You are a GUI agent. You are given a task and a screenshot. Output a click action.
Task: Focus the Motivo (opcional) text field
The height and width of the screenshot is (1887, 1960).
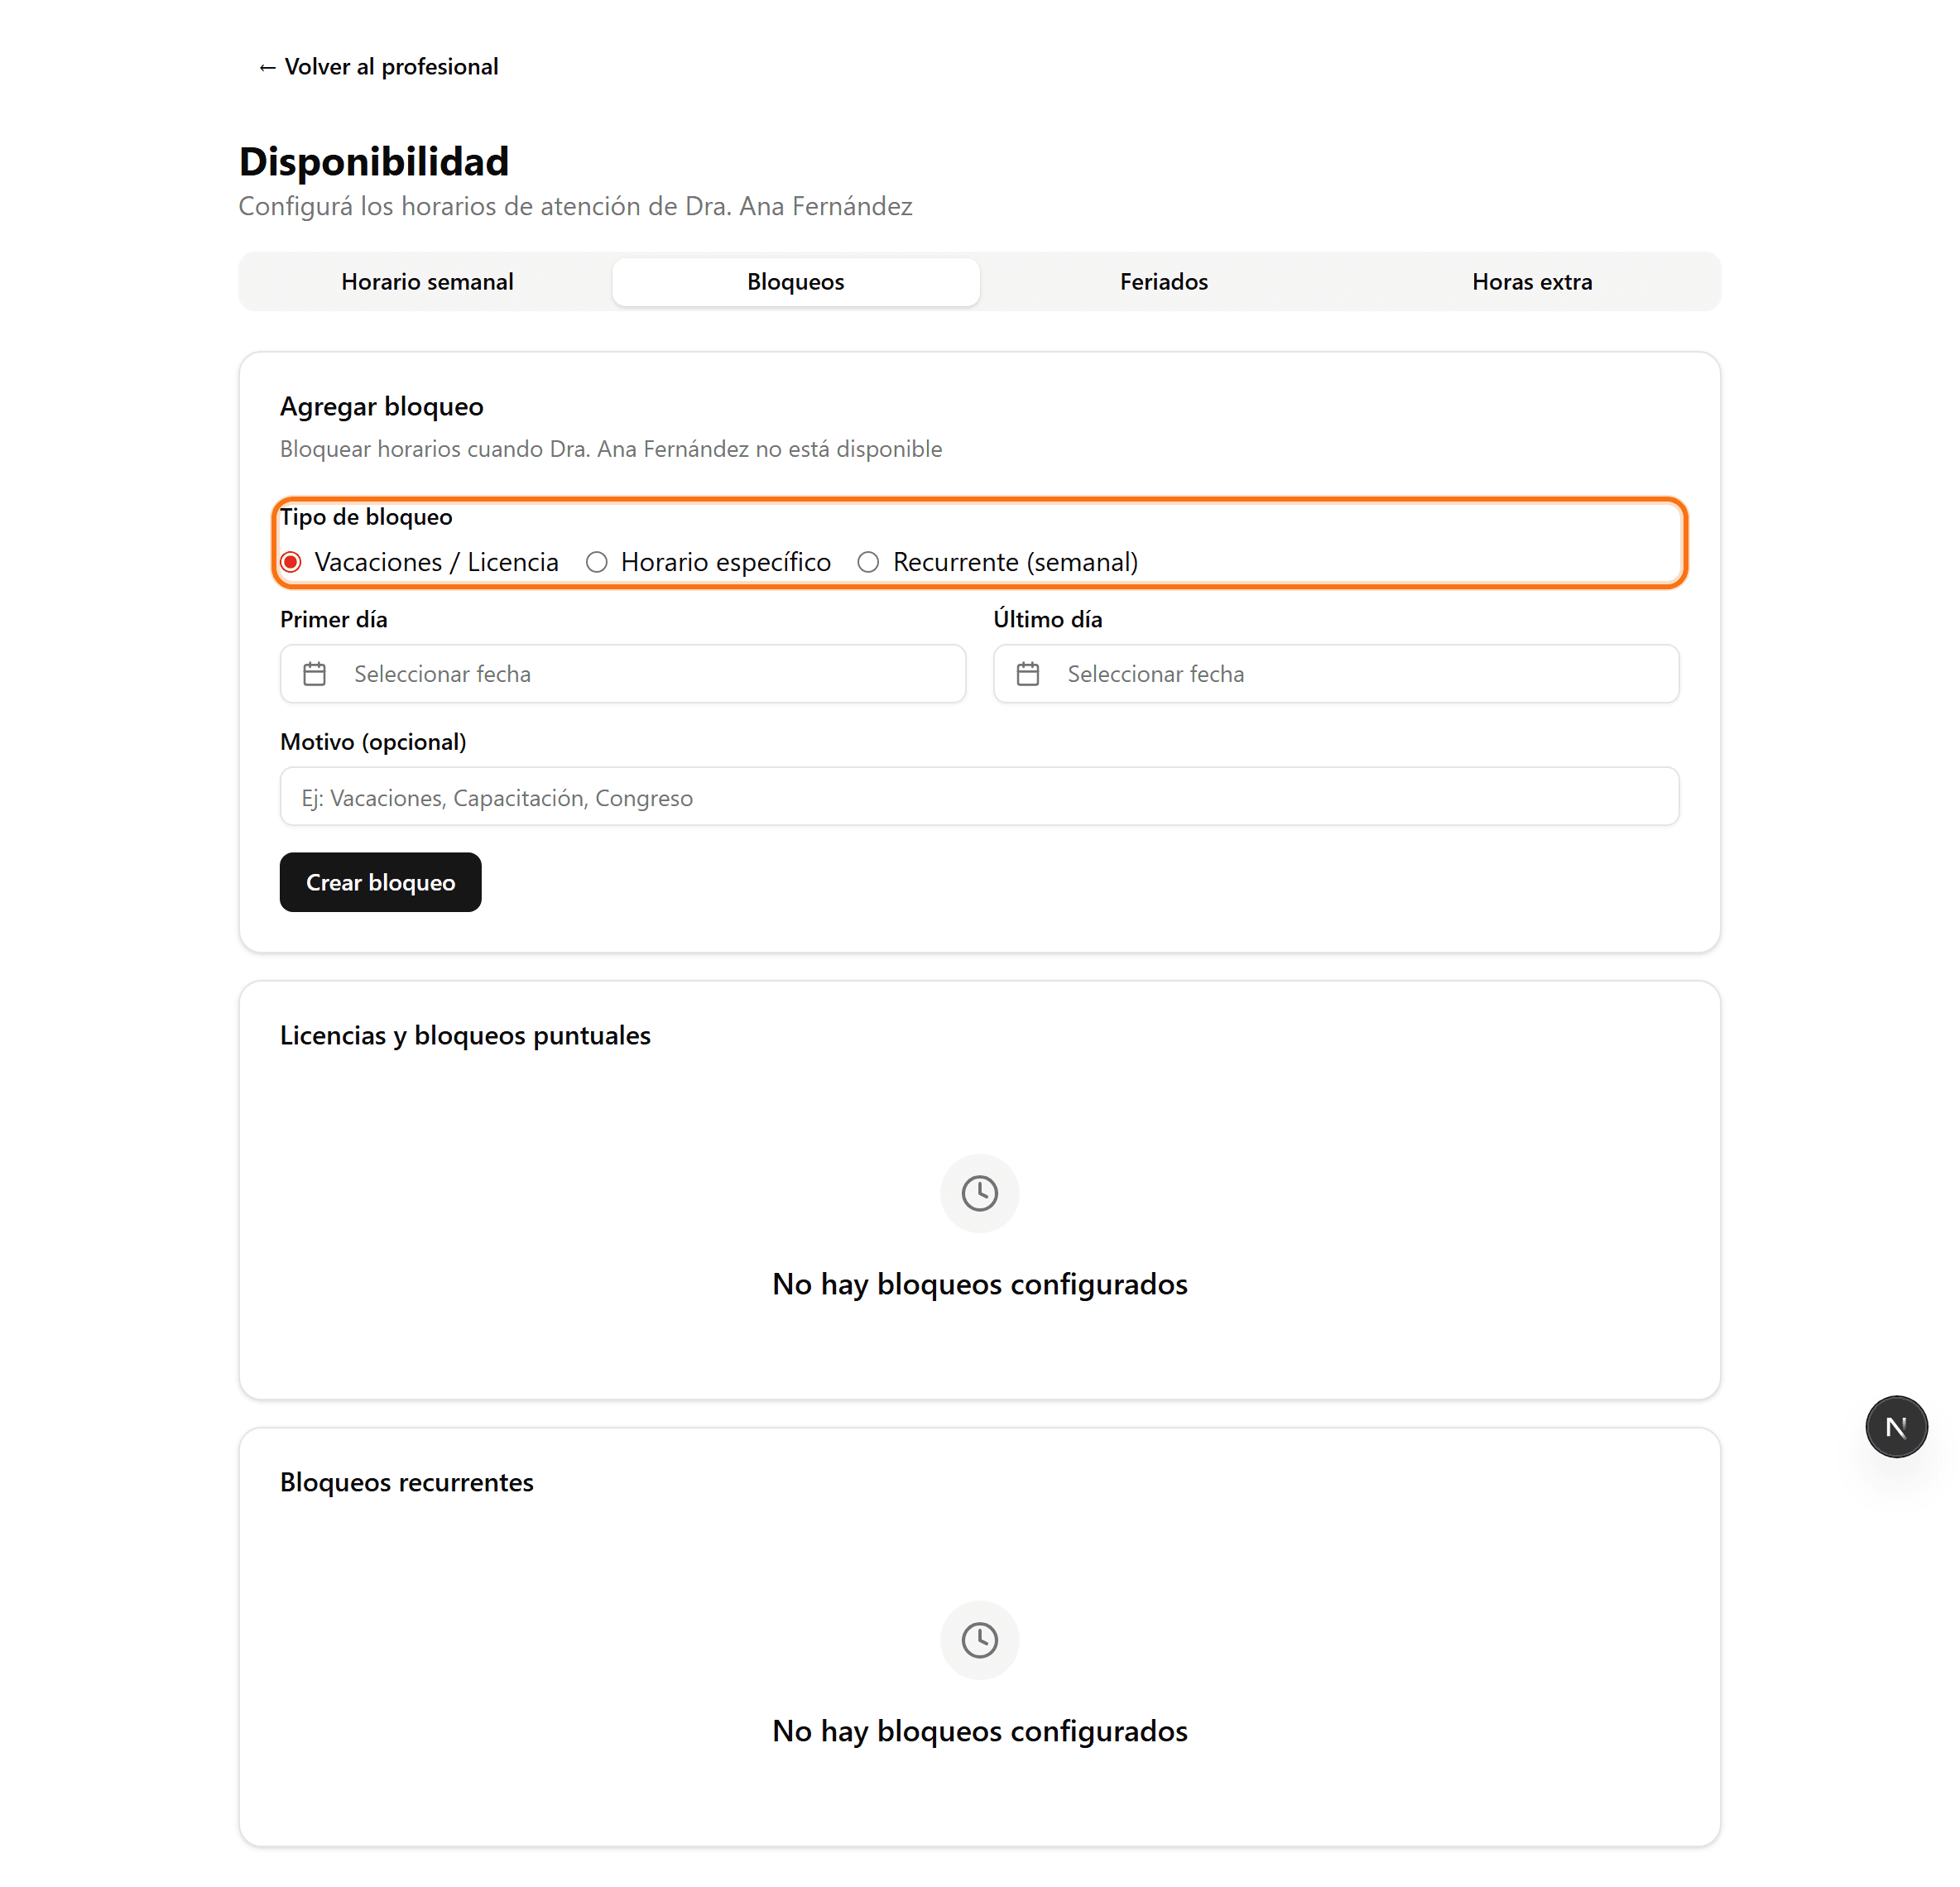coord(979,797)
